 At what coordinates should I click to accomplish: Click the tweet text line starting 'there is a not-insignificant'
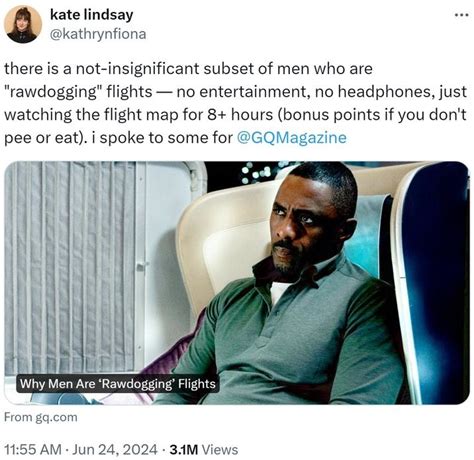188,69
